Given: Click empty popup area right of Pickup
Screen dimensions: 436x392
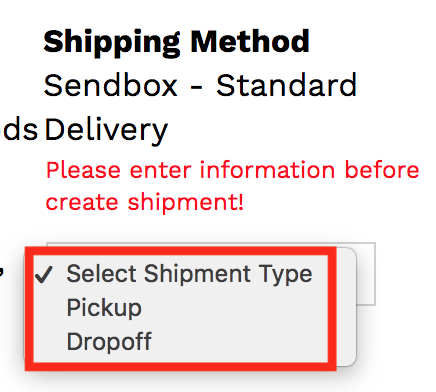Looking at the screenshot, I should click(x=234, y=307).
